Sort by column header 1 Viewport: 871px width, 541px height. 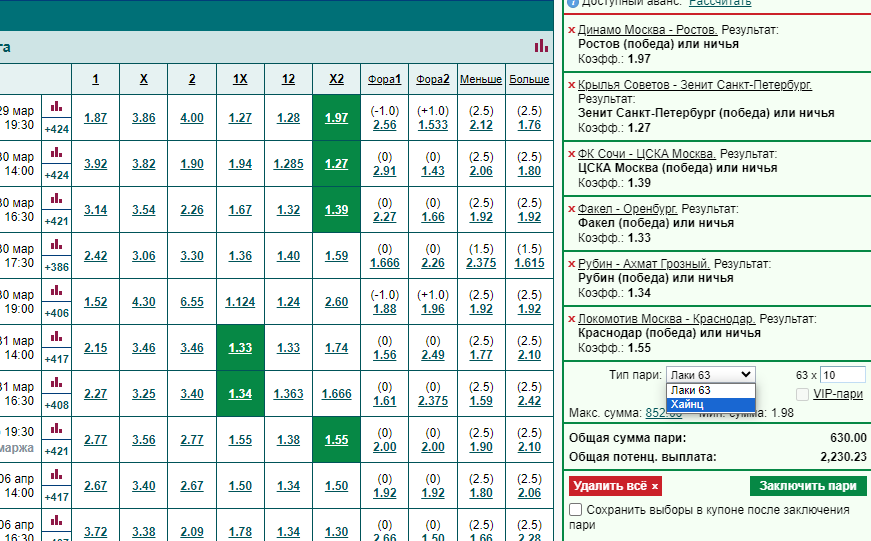point(96,79)
